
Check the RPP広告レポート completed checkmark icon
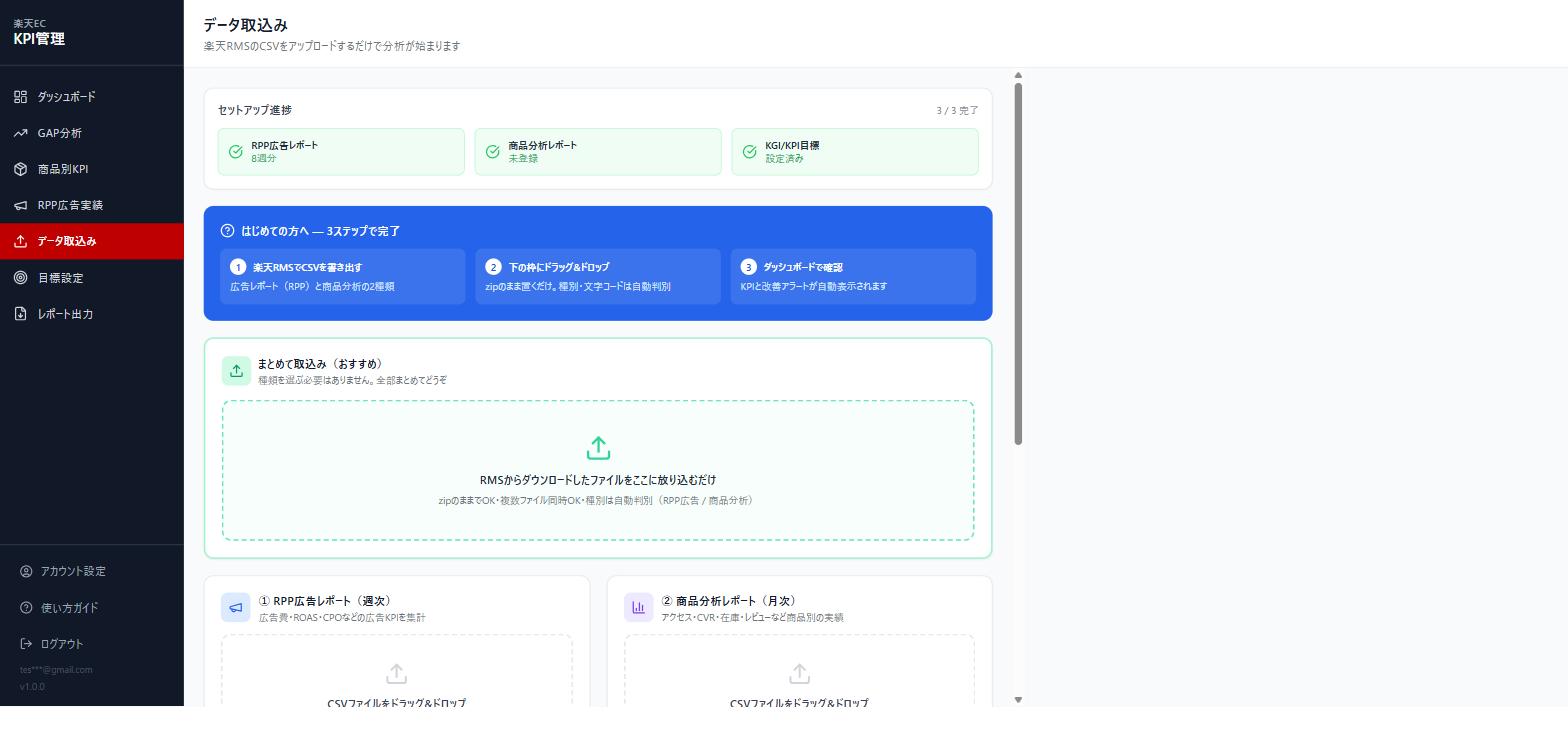click(236, 152)
